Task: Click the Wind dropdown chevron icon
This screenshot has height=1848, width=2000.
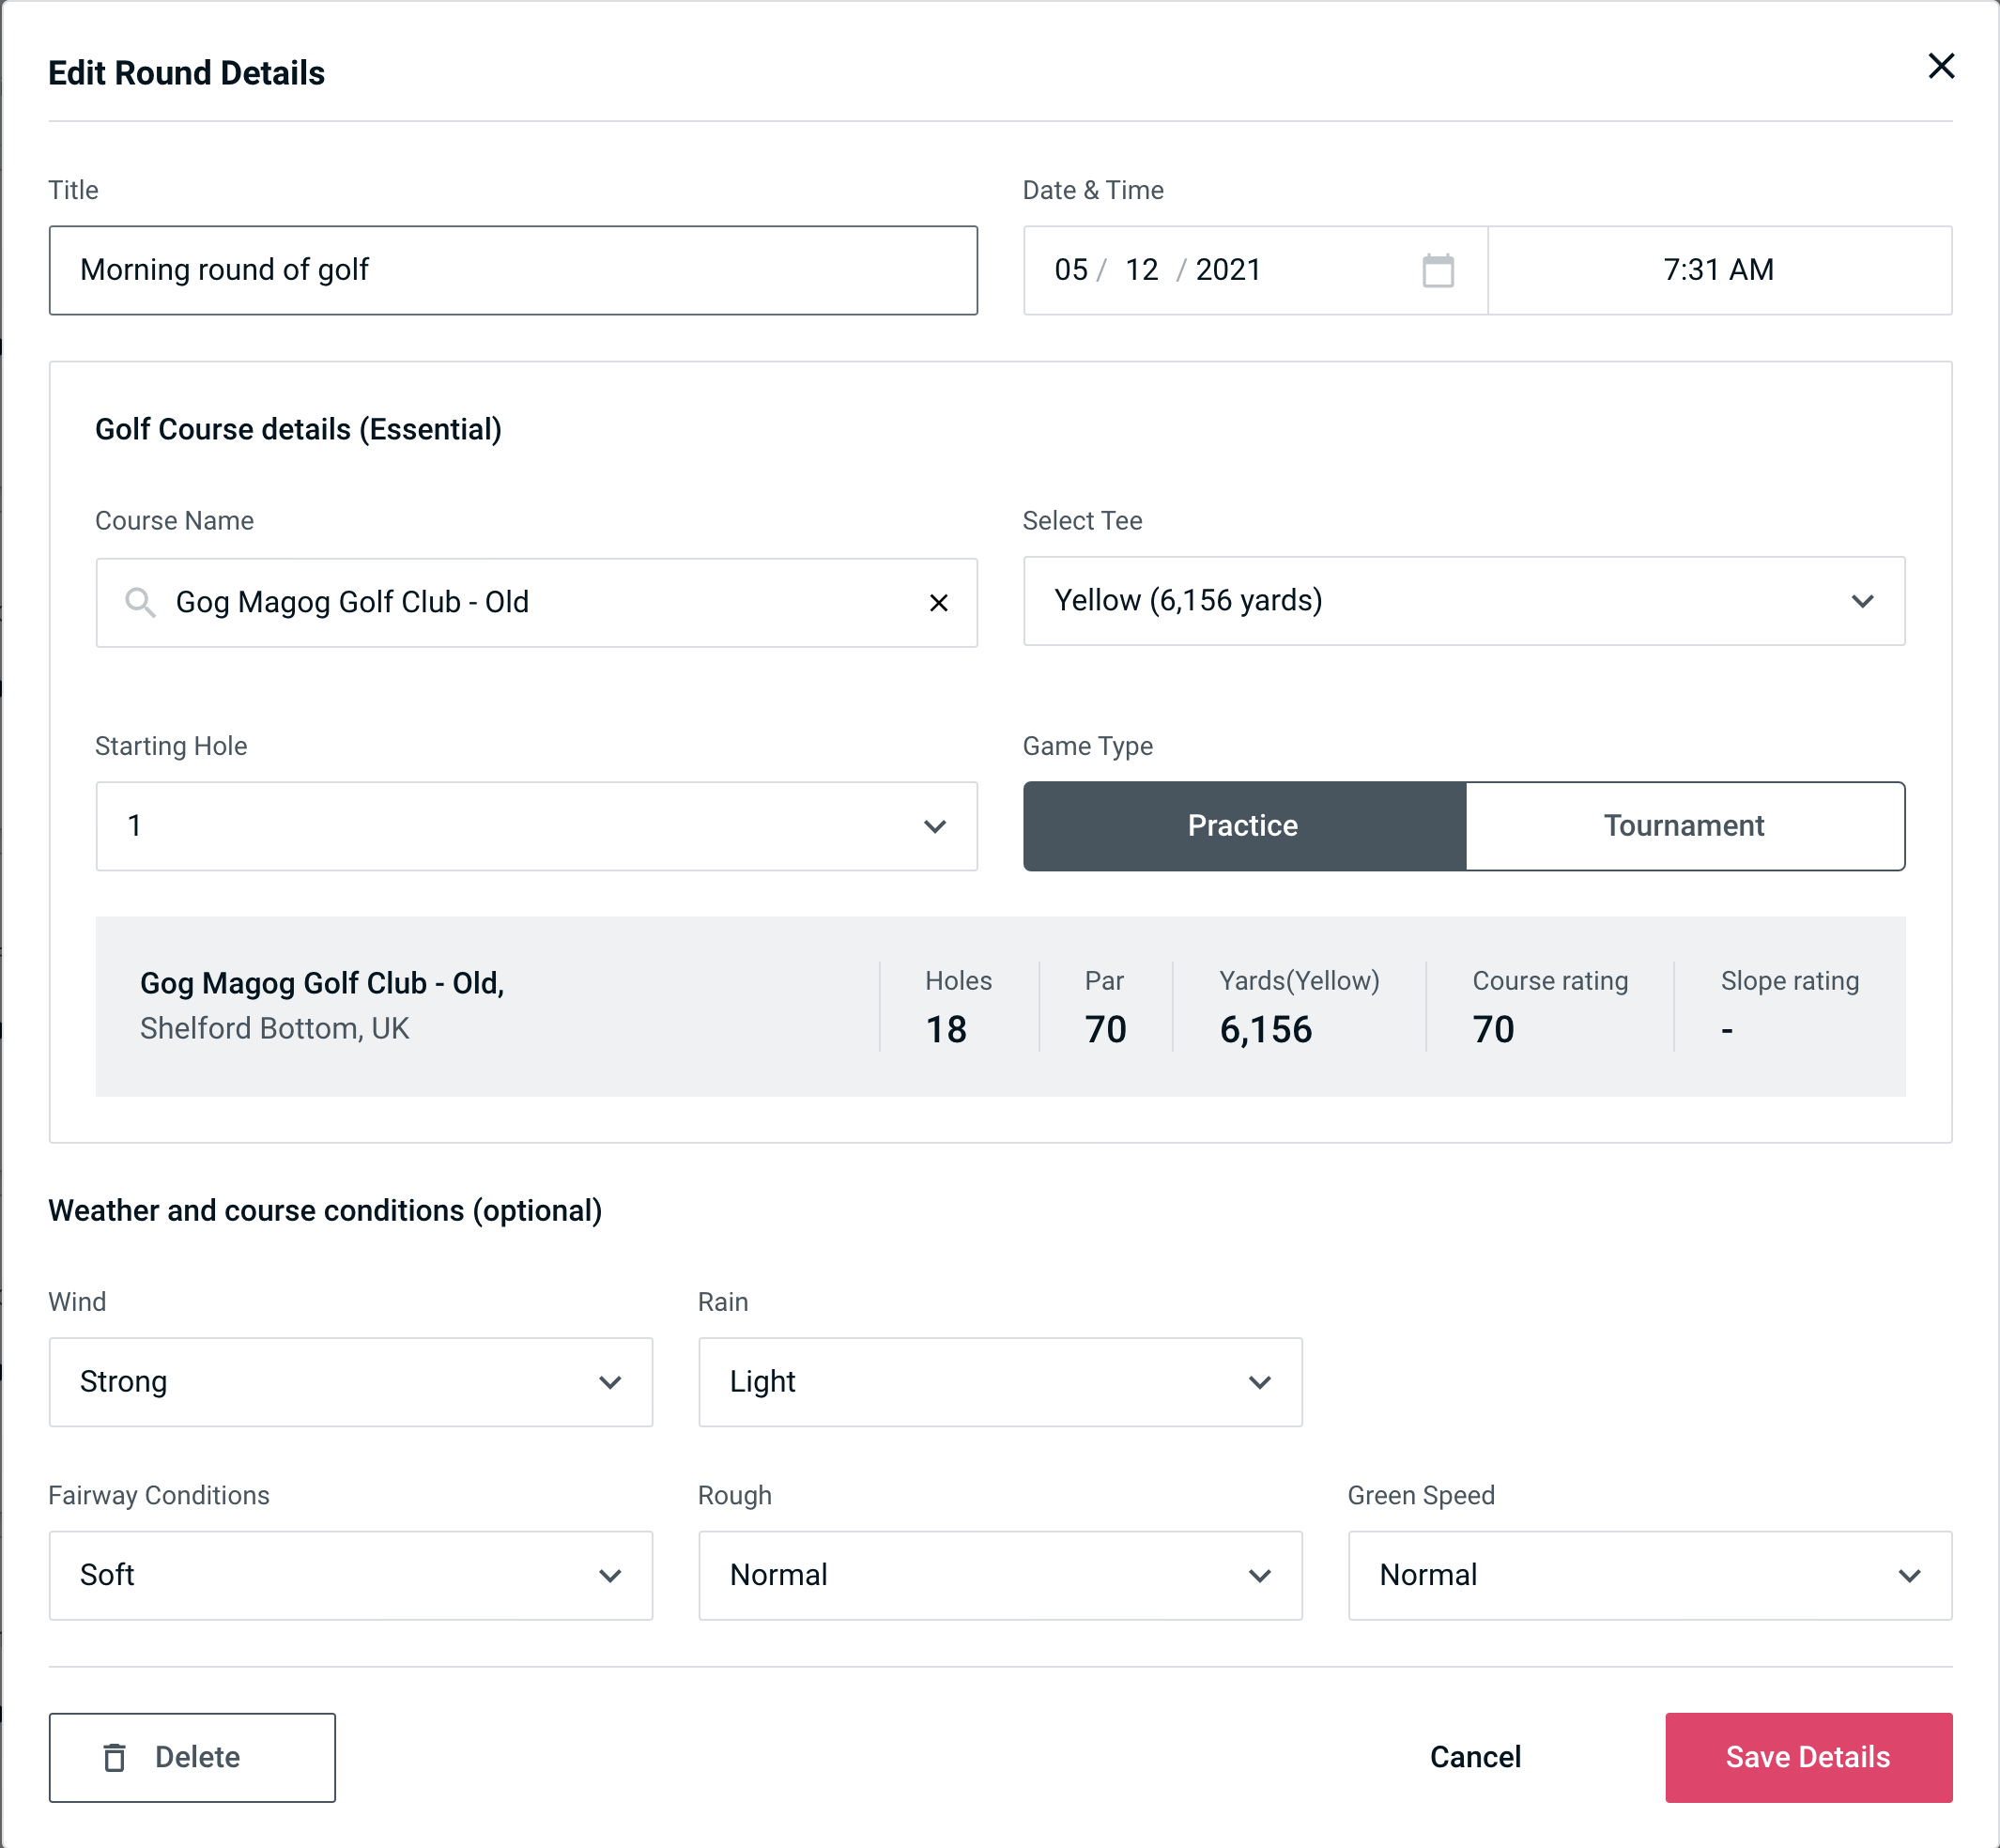Action: point(613,1381)
